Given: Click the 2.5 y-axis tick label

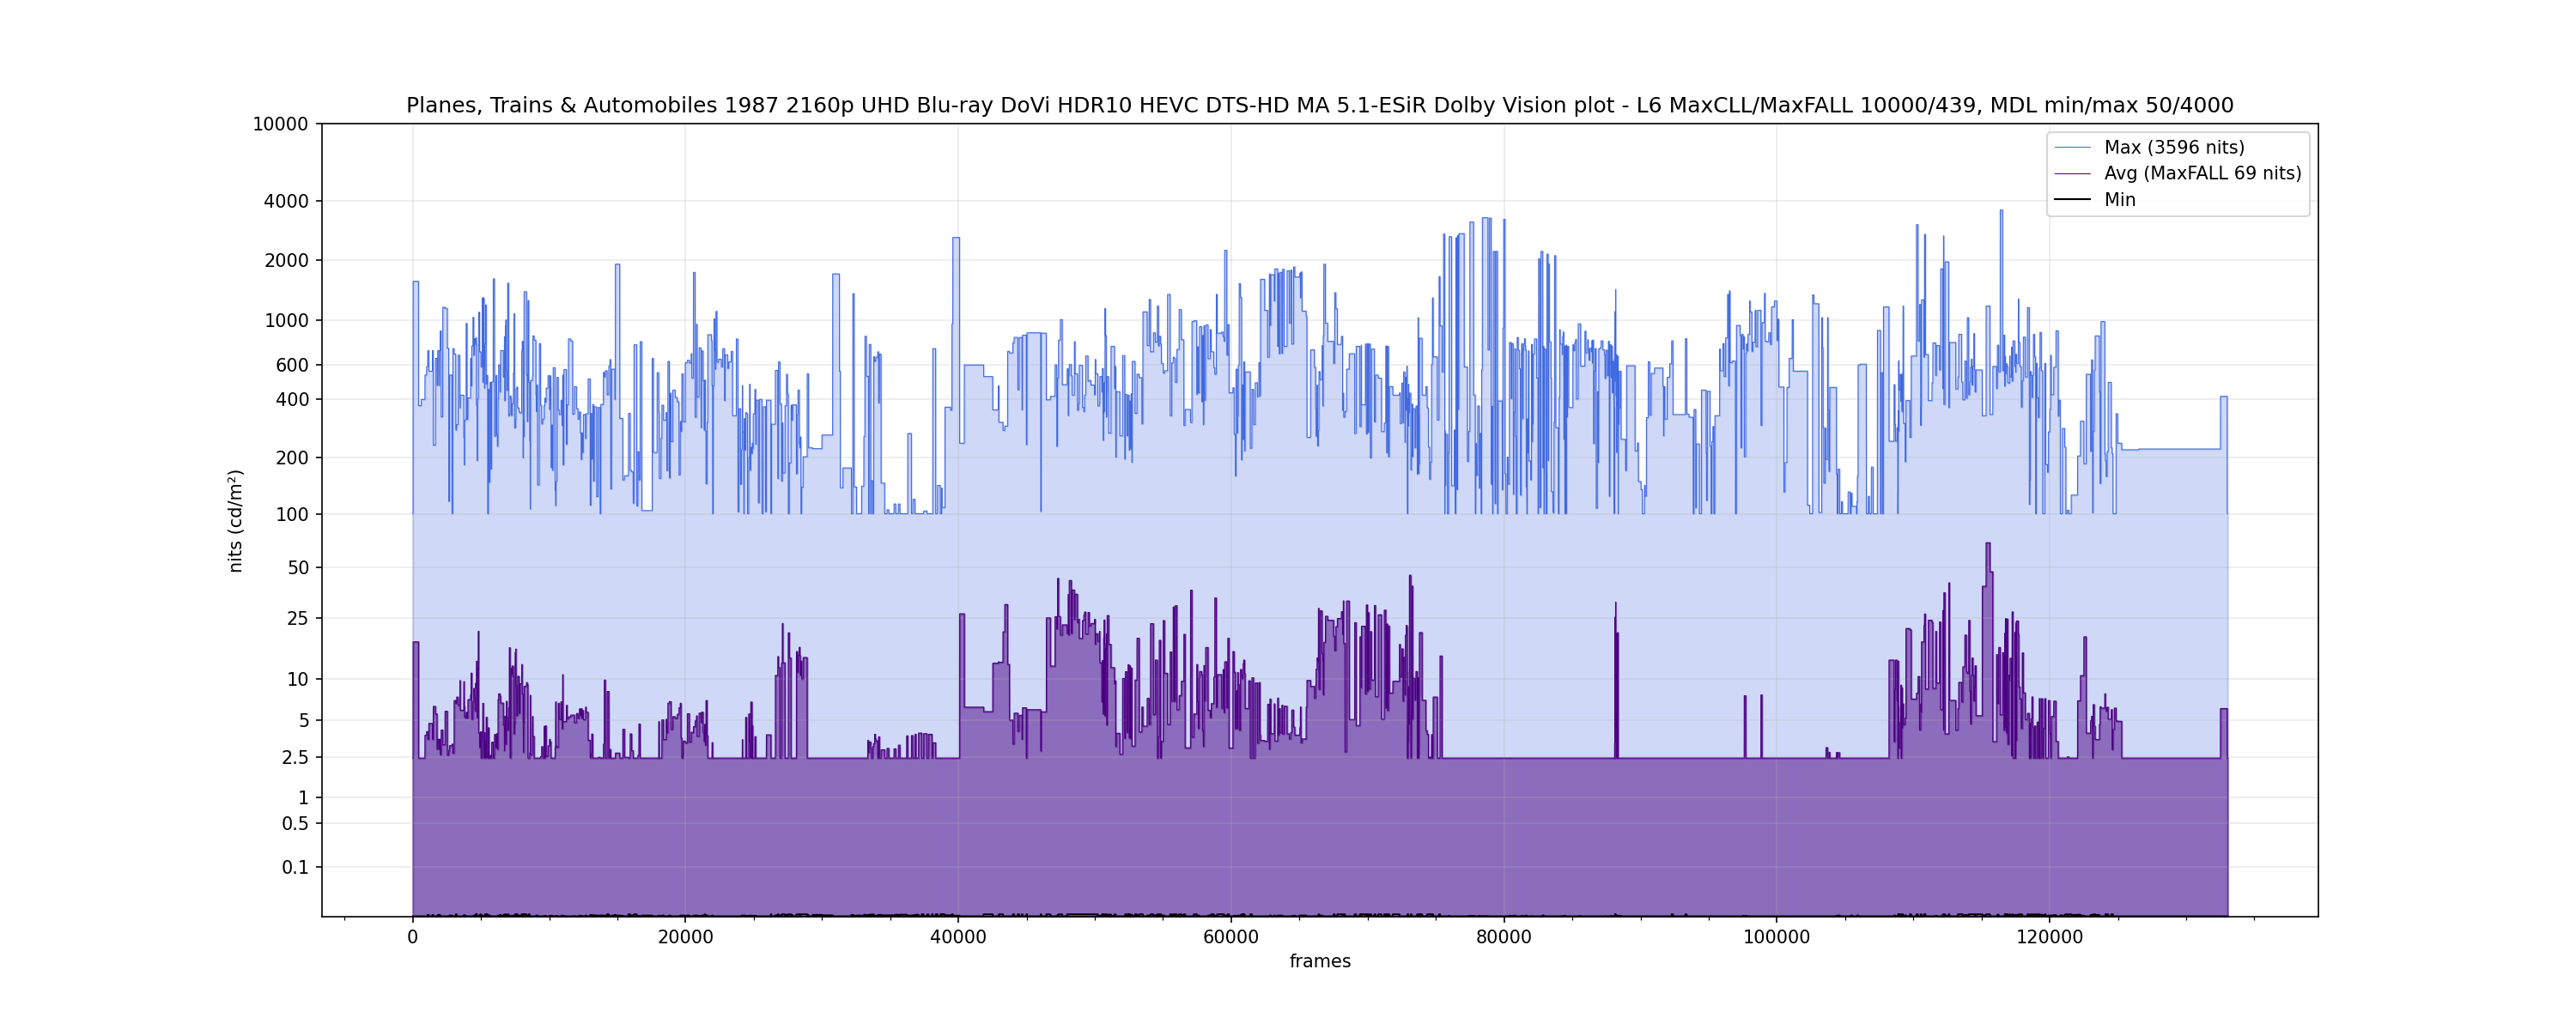Looking at the screenshot, I should 295,758.
